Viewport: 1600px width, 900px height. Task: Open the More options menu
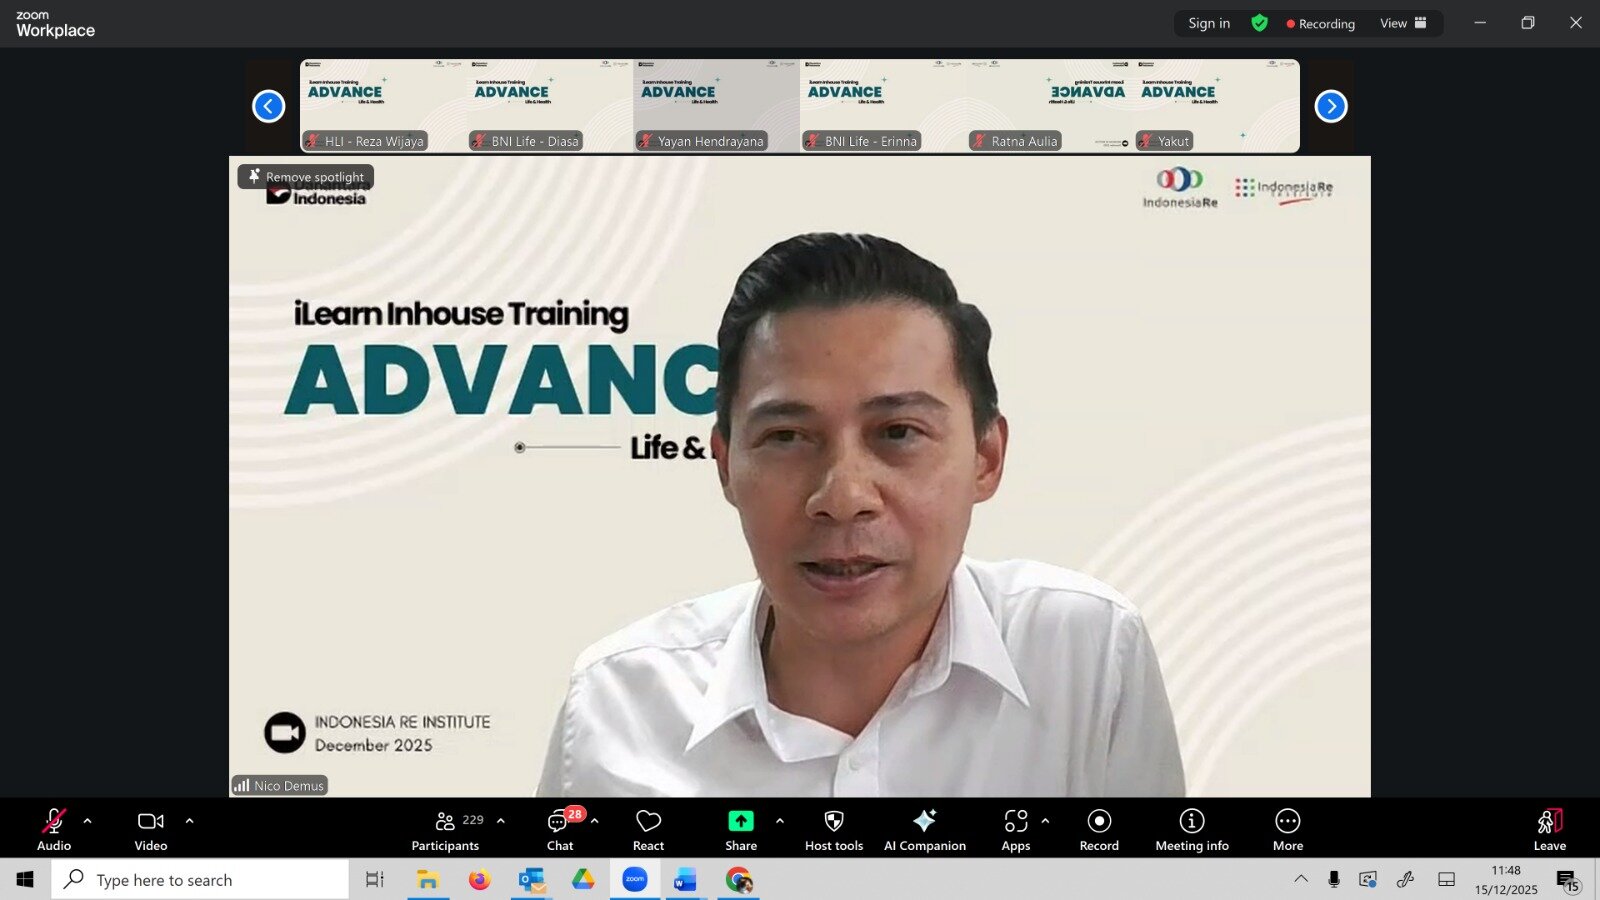coord(1287,830)
